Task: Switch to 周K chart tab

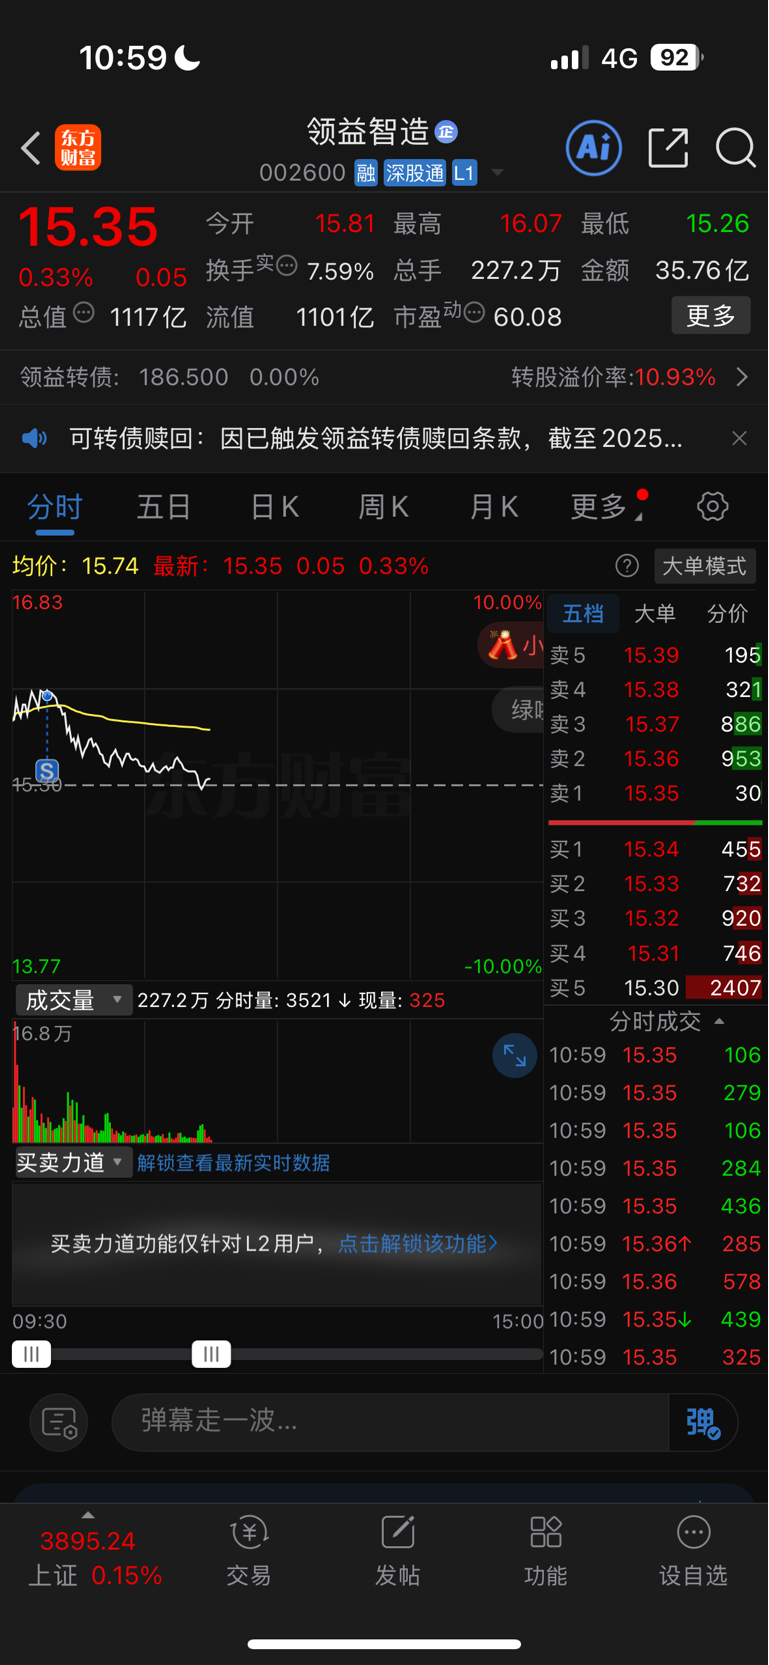Action: pos(384,507)
